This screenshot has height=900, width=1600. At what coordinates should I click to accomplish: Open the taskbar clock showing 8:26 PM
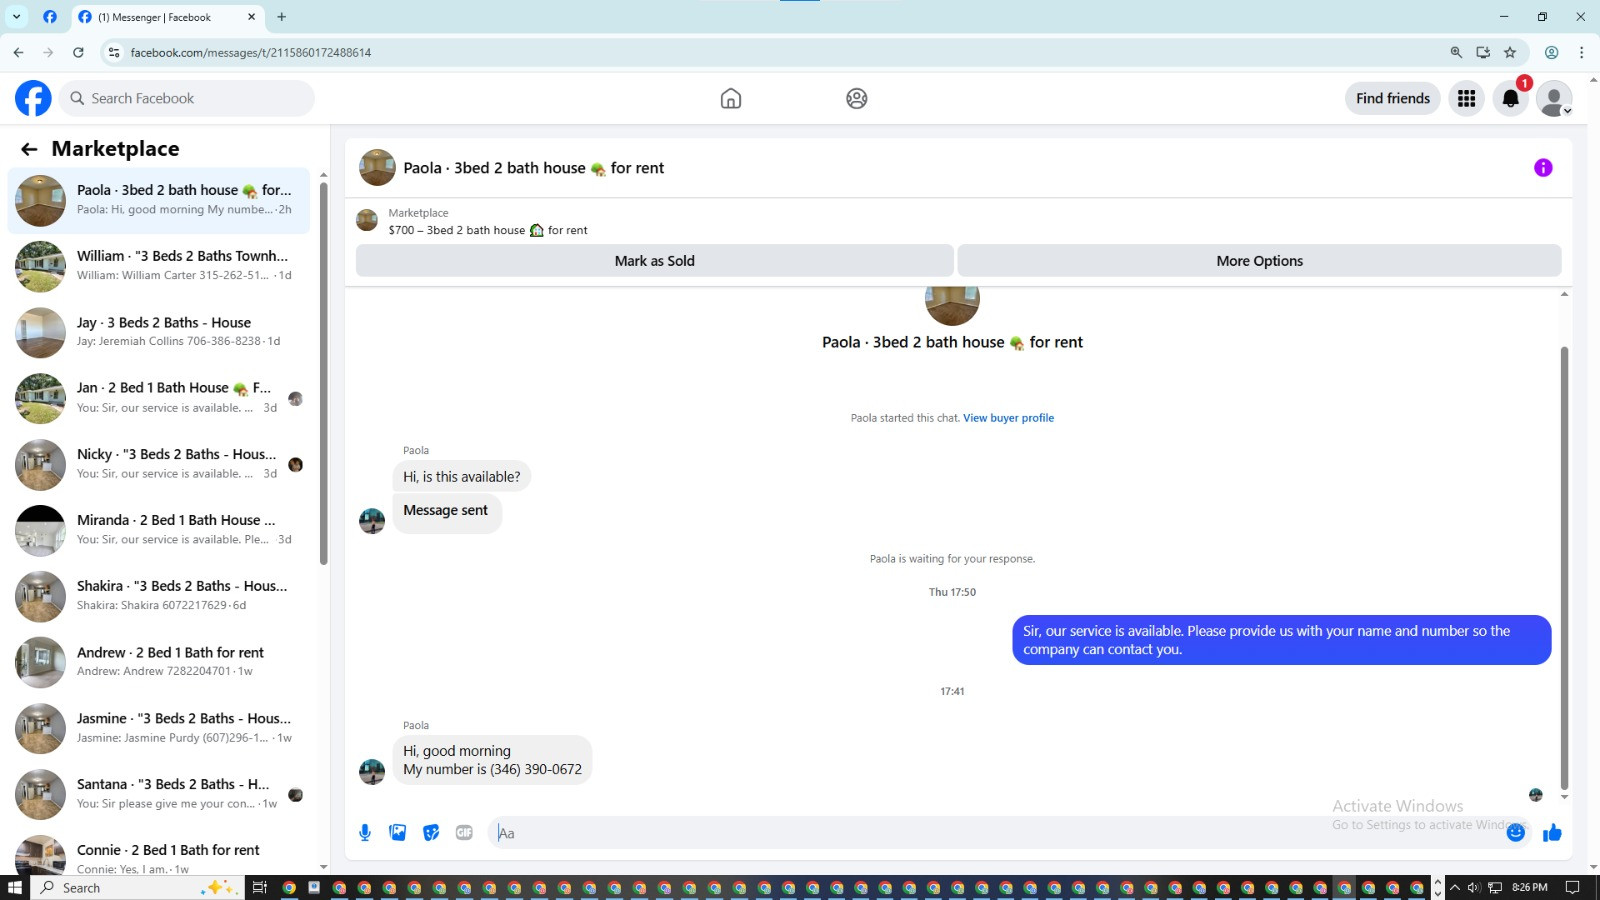tap(1530, 887)
